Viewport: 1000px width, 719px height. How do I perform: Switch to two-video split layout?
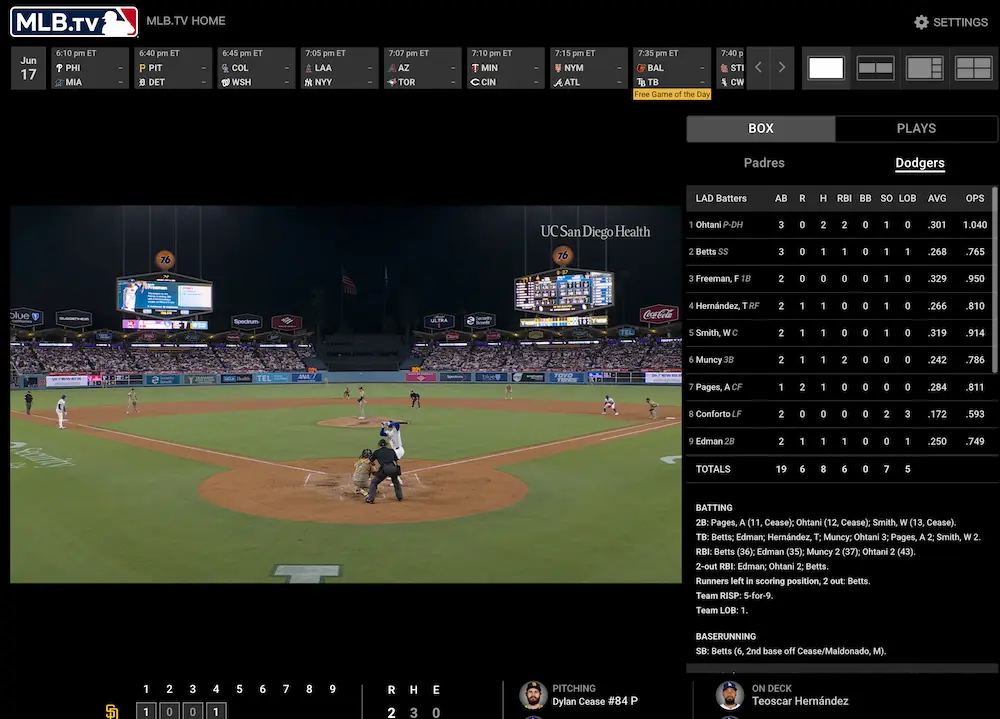pos(875,68)
